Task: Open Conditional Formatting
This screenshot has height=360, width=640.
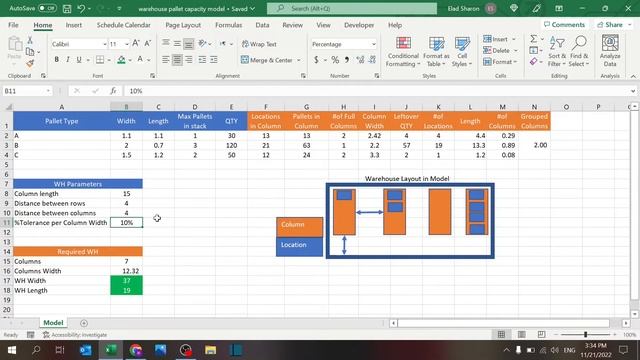Action: [403, 51]
